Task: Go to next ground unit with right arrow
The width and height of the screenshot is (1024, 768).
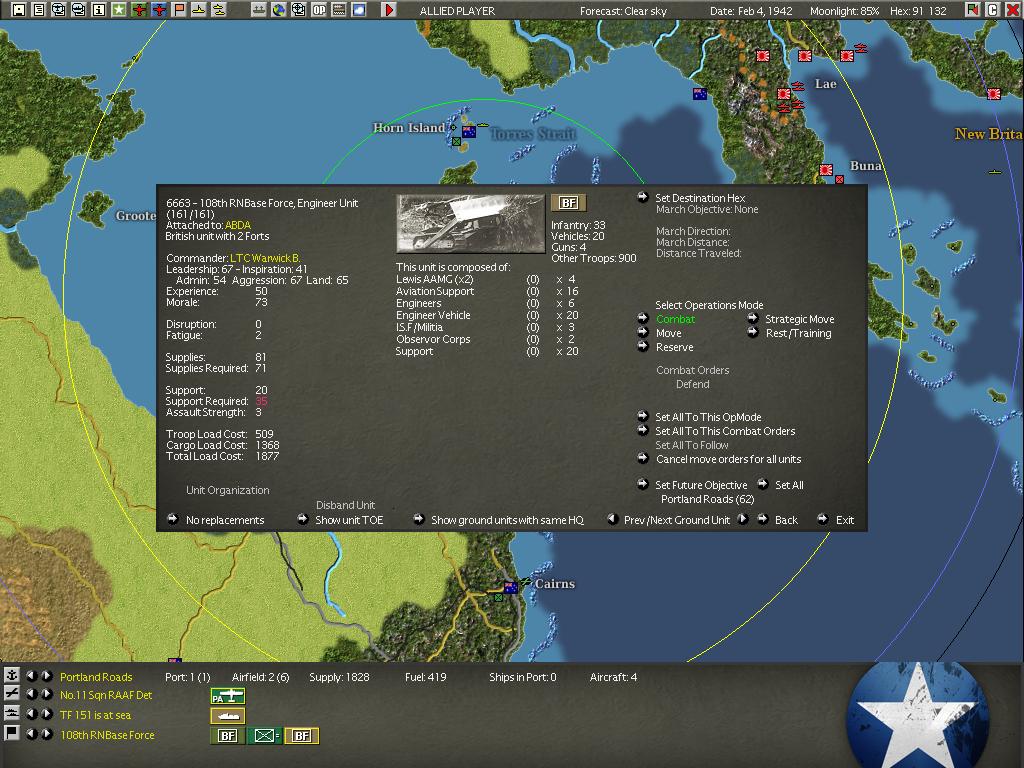Action: 743,519
